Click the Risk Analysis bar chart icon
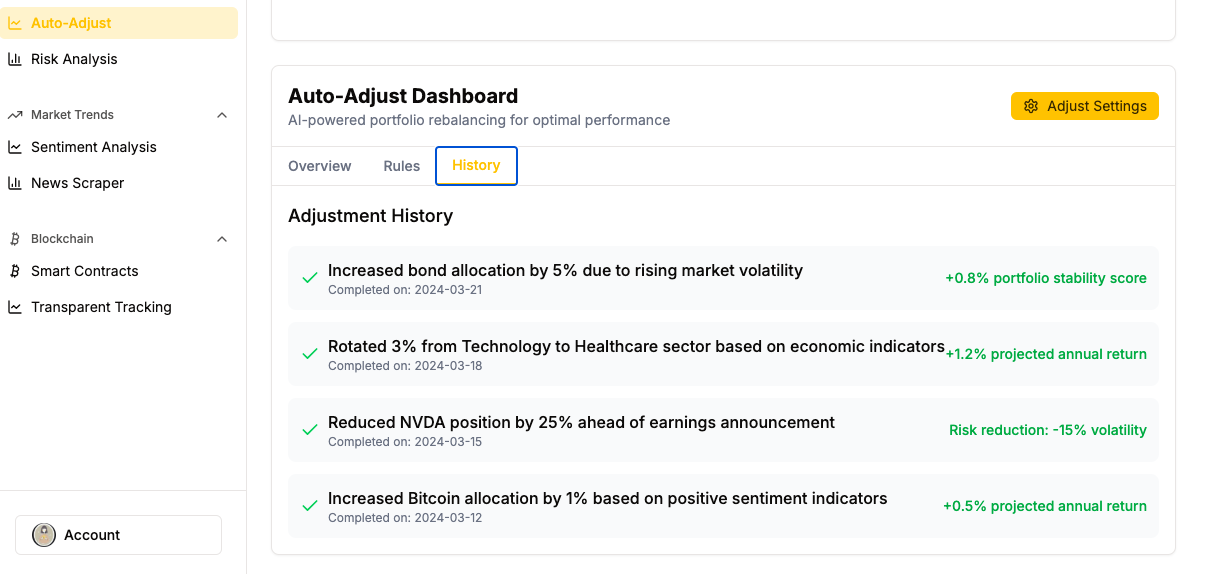 [x=15, y=59]
